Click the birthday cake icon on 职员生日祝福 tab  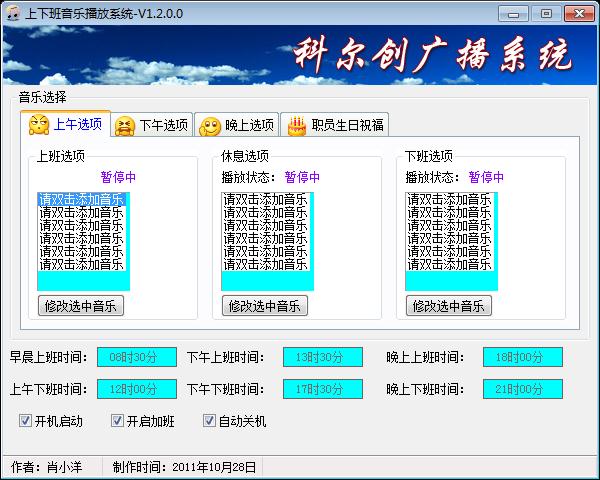point(297,126)
